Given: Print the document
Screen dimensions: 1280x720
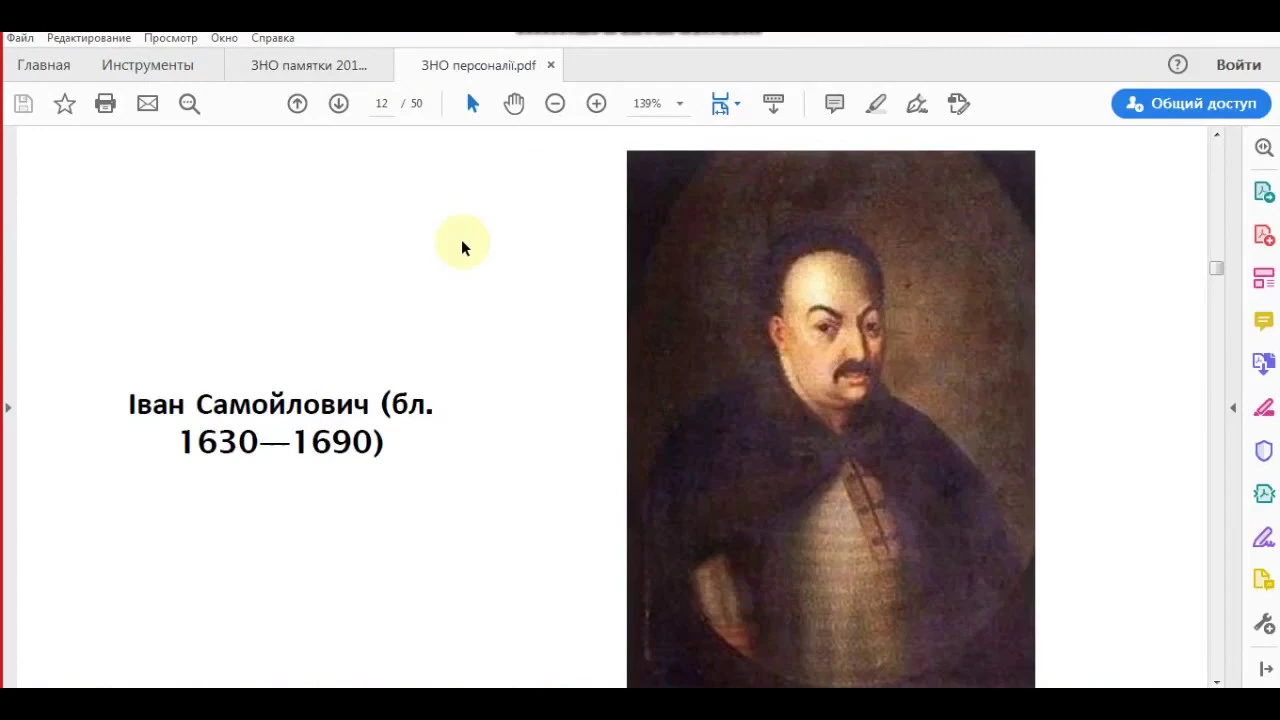Looking at the screenshot, I should pos(105,103).
